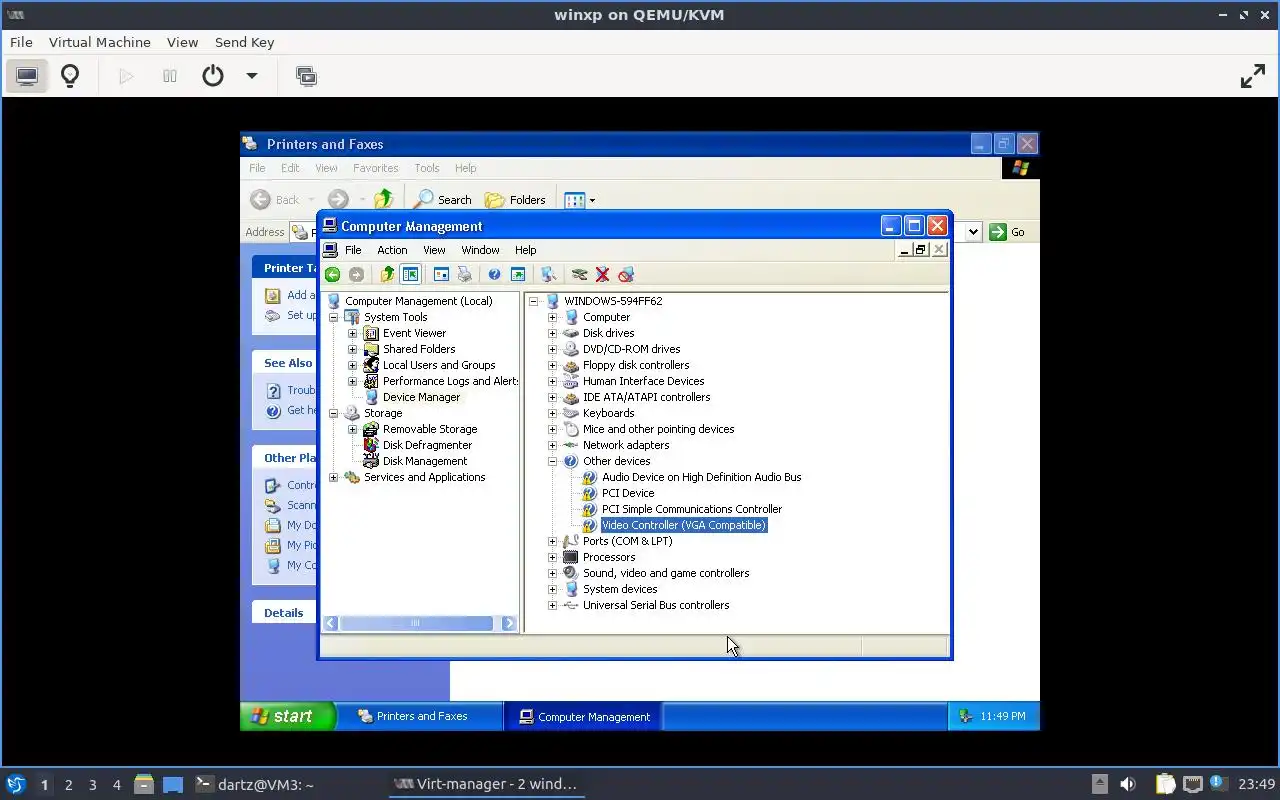Image resolution: width=1280 pixels, height=800 pixels.
Task: Click the lightbulb details icon in virt-manager
Action: tap(70, 76)
